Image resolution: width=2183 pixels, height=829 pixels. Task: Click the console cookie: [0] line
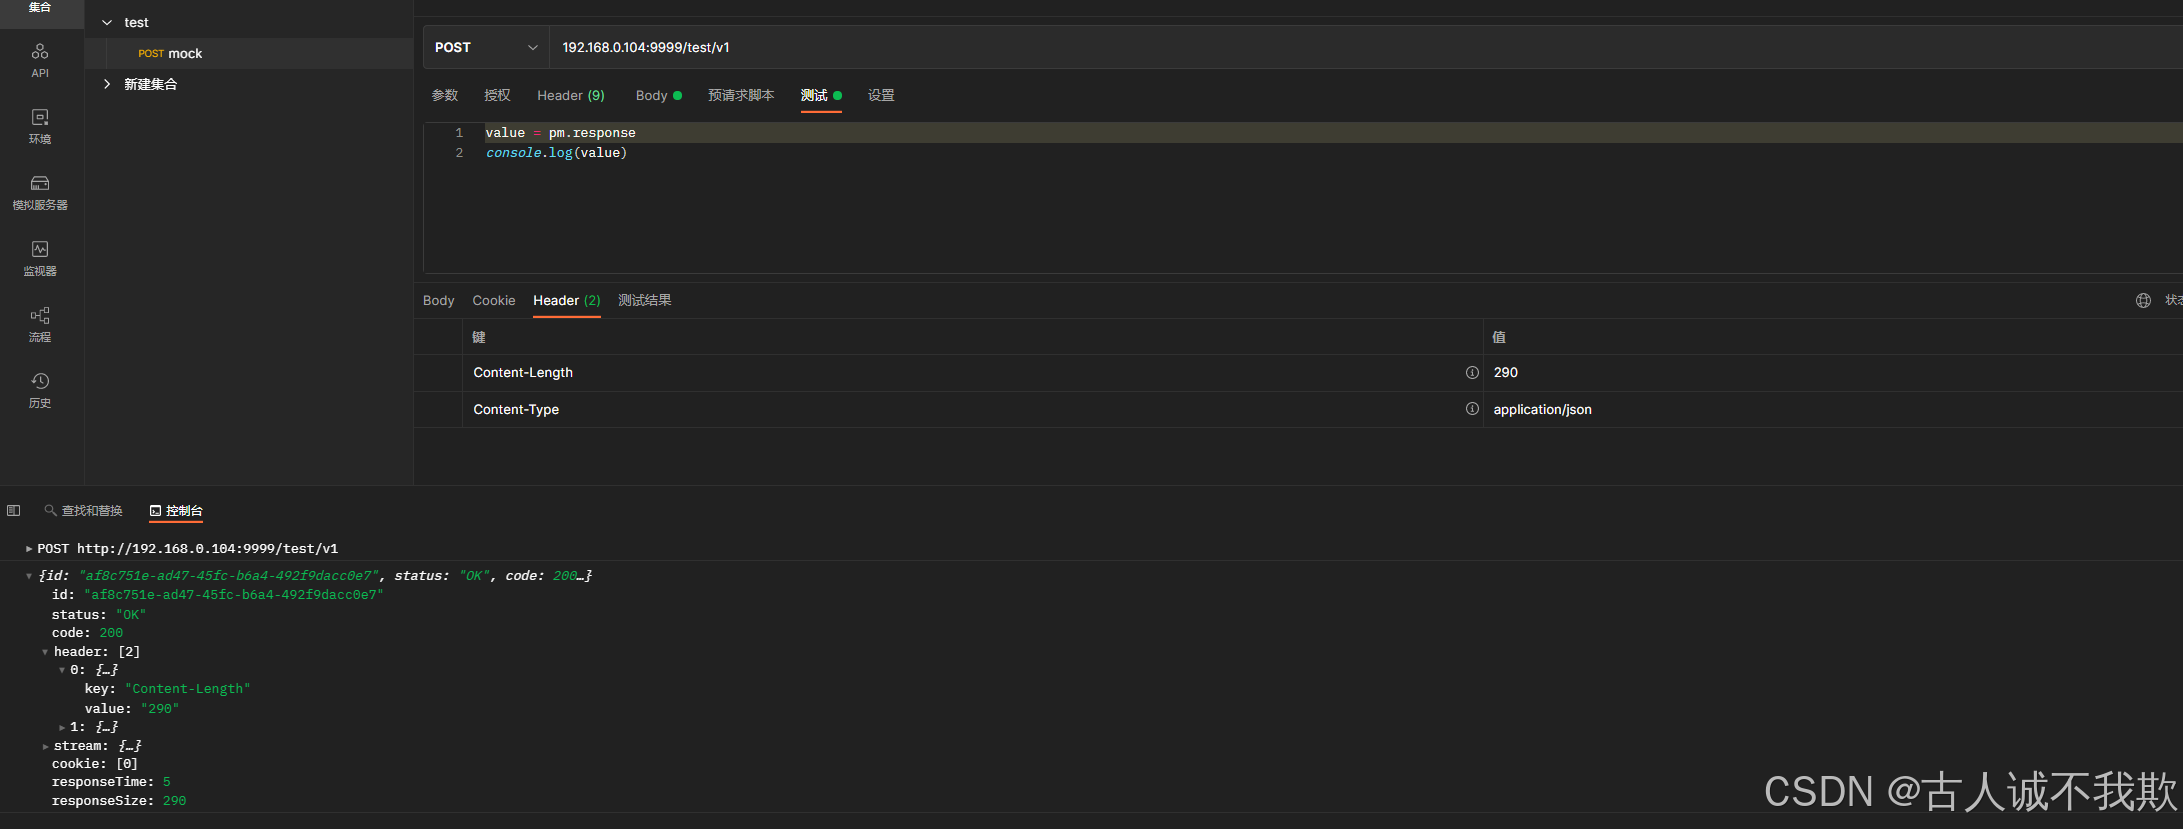(x=95, y=763)
